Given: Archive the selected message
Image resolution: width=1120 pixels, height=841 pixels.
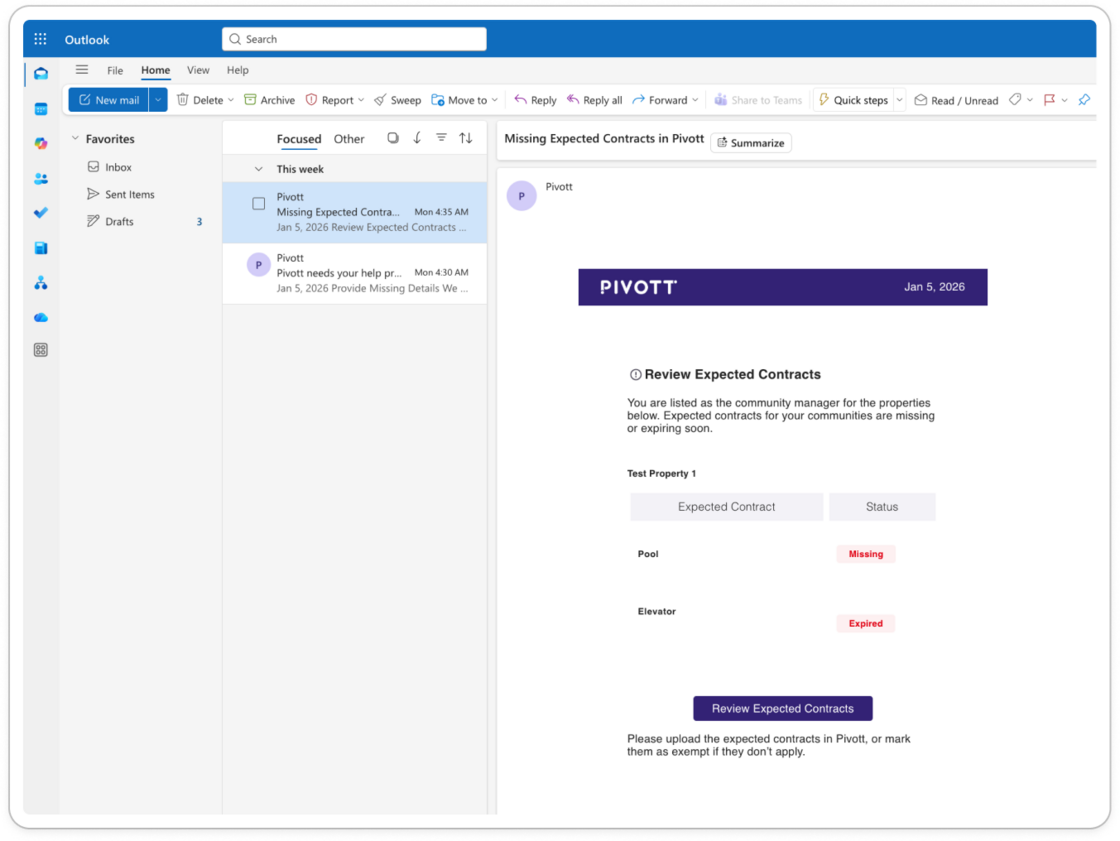Looking at the screenshot, I should pyautogui.click(x=269, y=100).
